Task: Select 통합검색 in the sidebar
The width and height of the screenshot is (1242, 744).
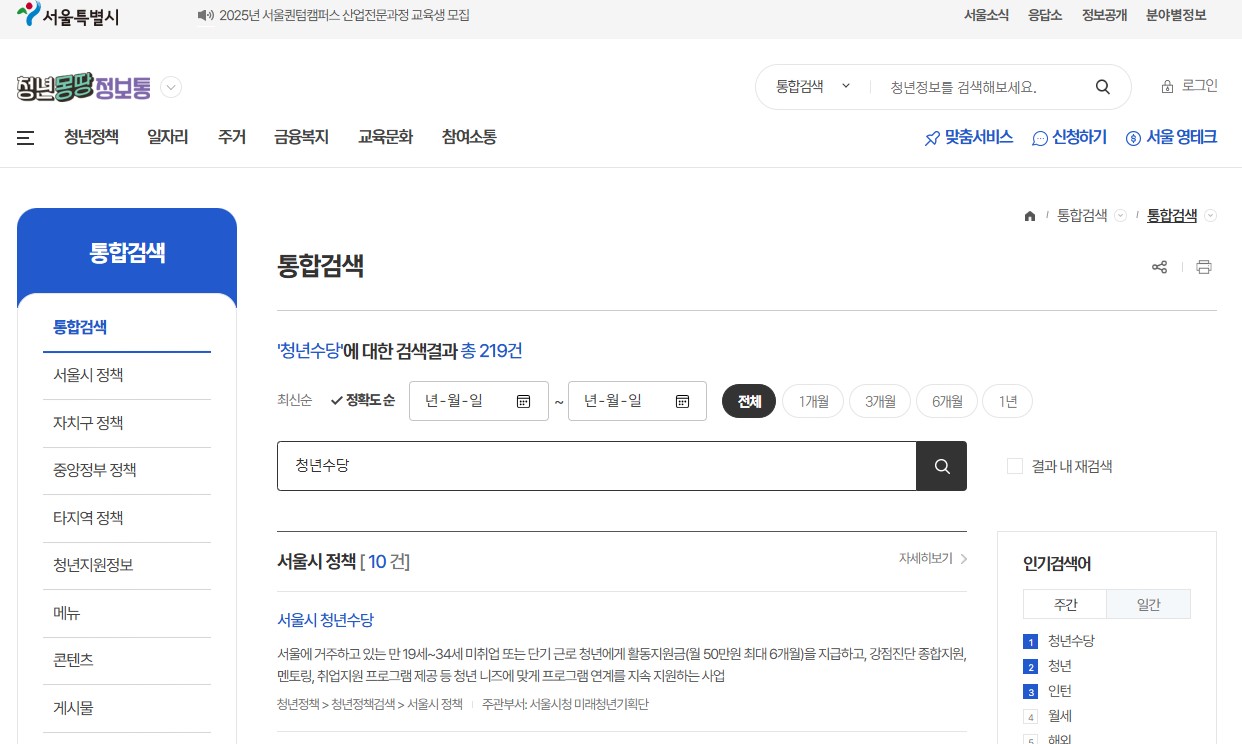Action: [x=127, y=327]
